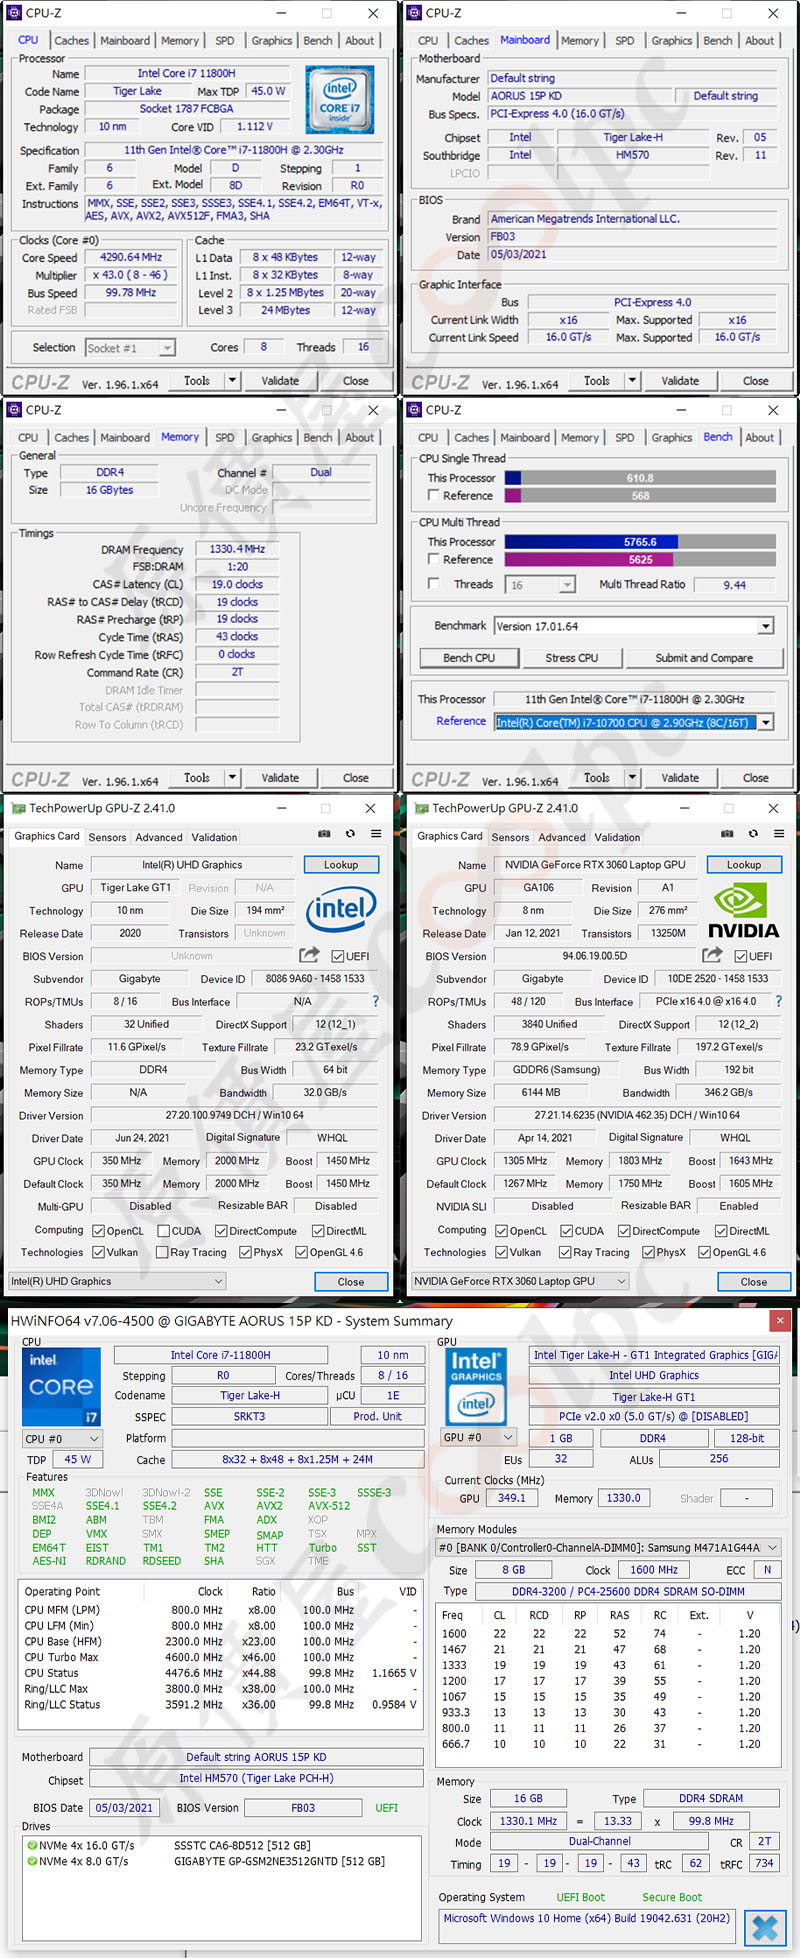This screenshot has width=800, height=1958.
Task: Open Sensors tab in Intel GPU-Z window
Action: click(x=107, y=837)
